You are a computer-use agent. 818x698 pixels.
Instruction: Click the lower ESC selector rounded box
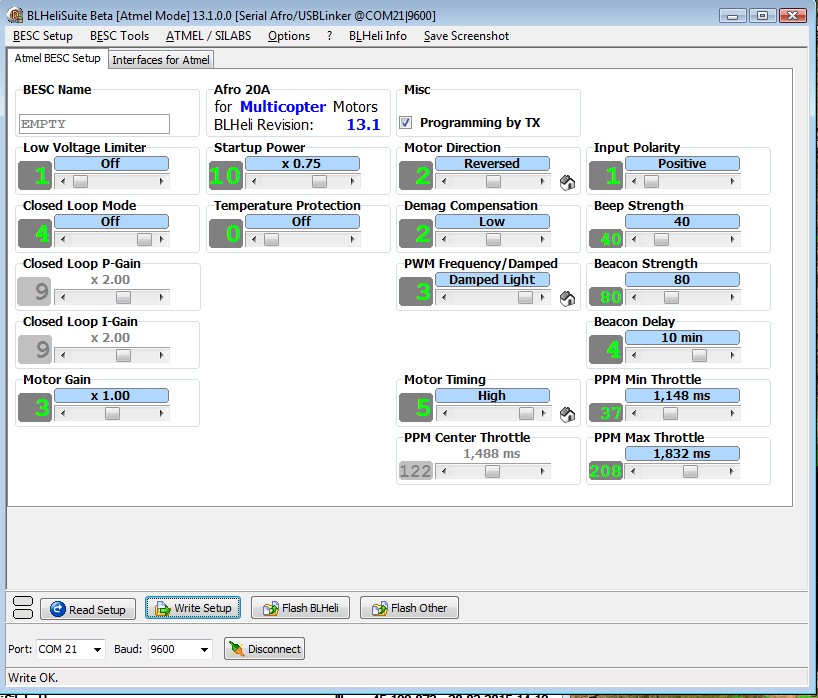pos(21,614)
